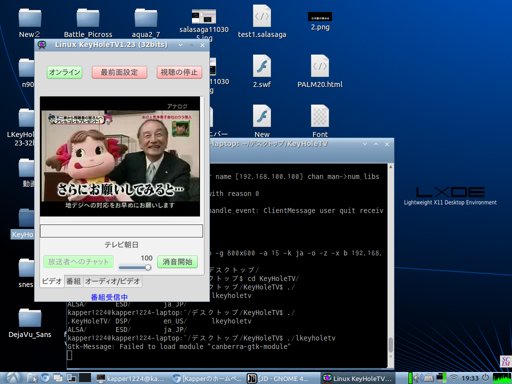
Task: Select the New flash file icon
Action: click(x=262, y=116)
